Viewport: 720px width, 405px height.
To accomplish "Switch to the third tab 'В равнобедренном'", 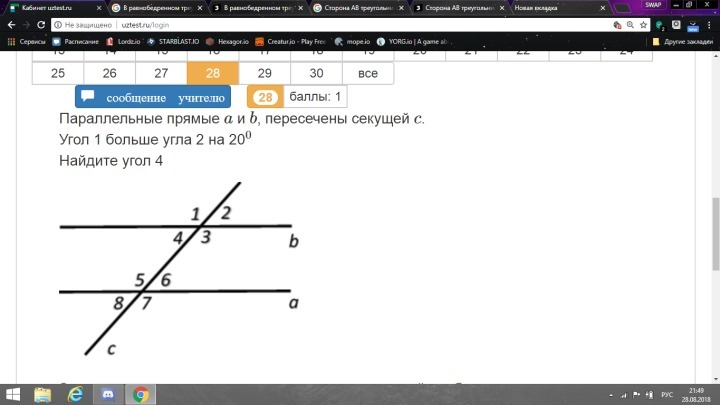I will [255, 8].
